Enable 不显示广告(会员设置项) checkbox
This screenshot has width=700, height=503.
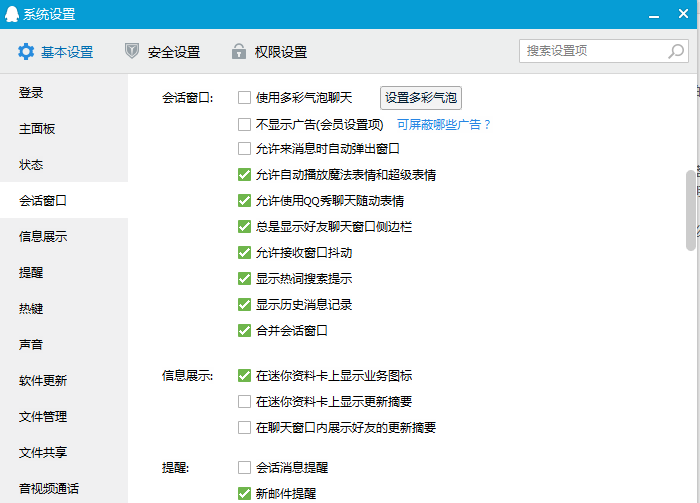244,125
